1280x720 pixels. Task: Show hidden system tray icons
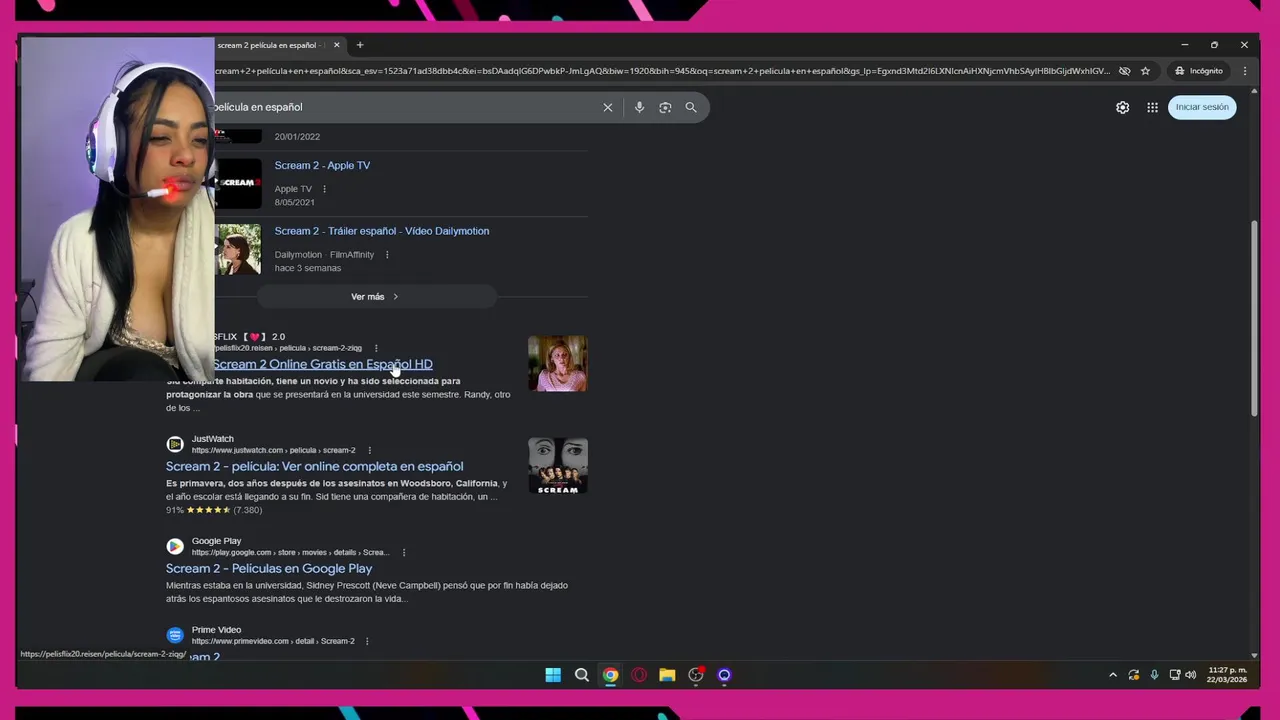(1113, 675)
